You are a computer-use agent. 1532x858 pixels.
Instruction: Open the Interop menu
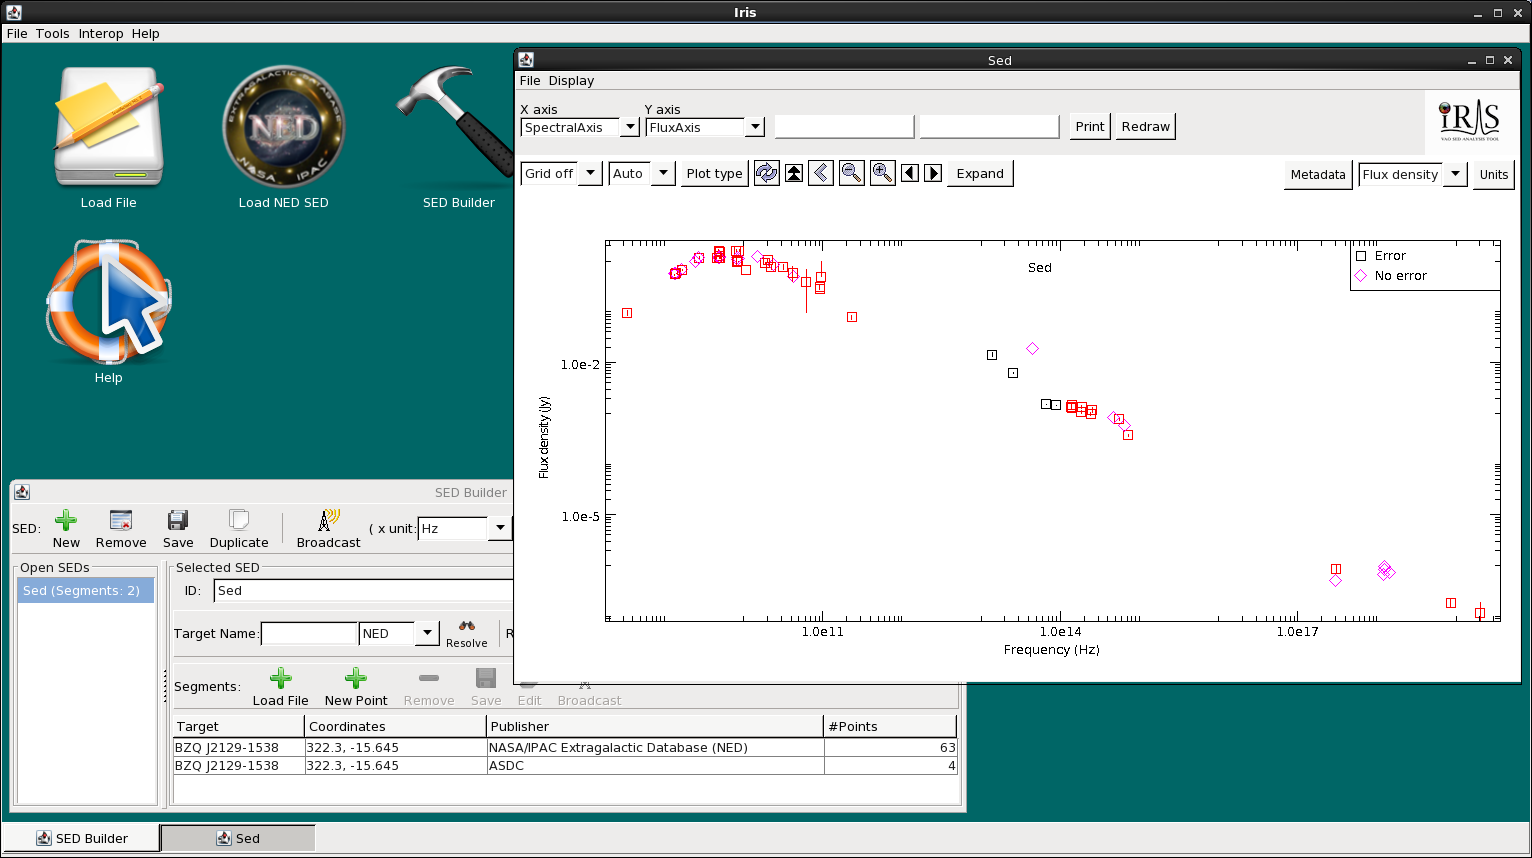(x=101, y=33)
